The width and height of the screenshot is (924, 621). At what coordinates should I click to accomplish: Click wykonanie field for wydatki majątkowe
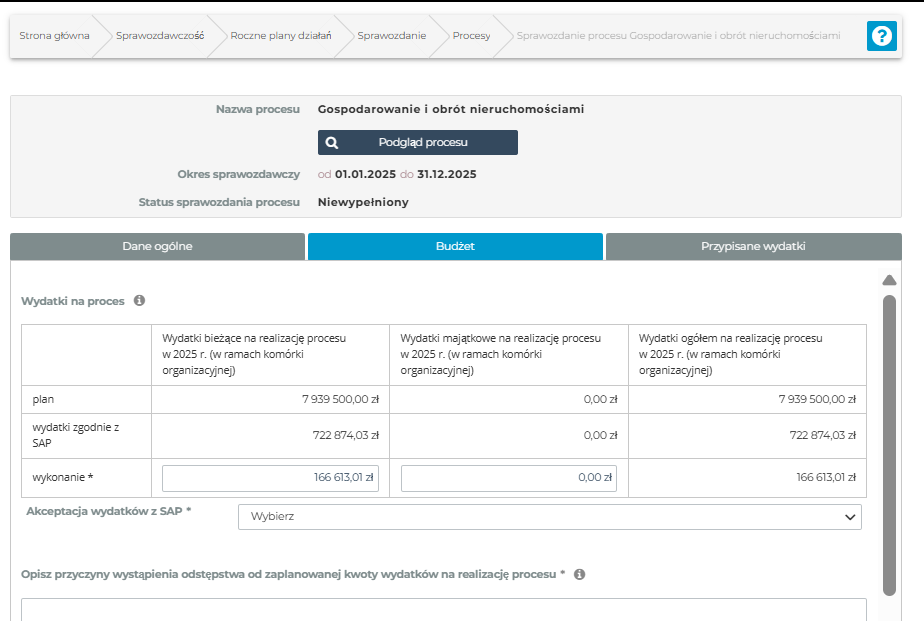(x=508, y=478)
